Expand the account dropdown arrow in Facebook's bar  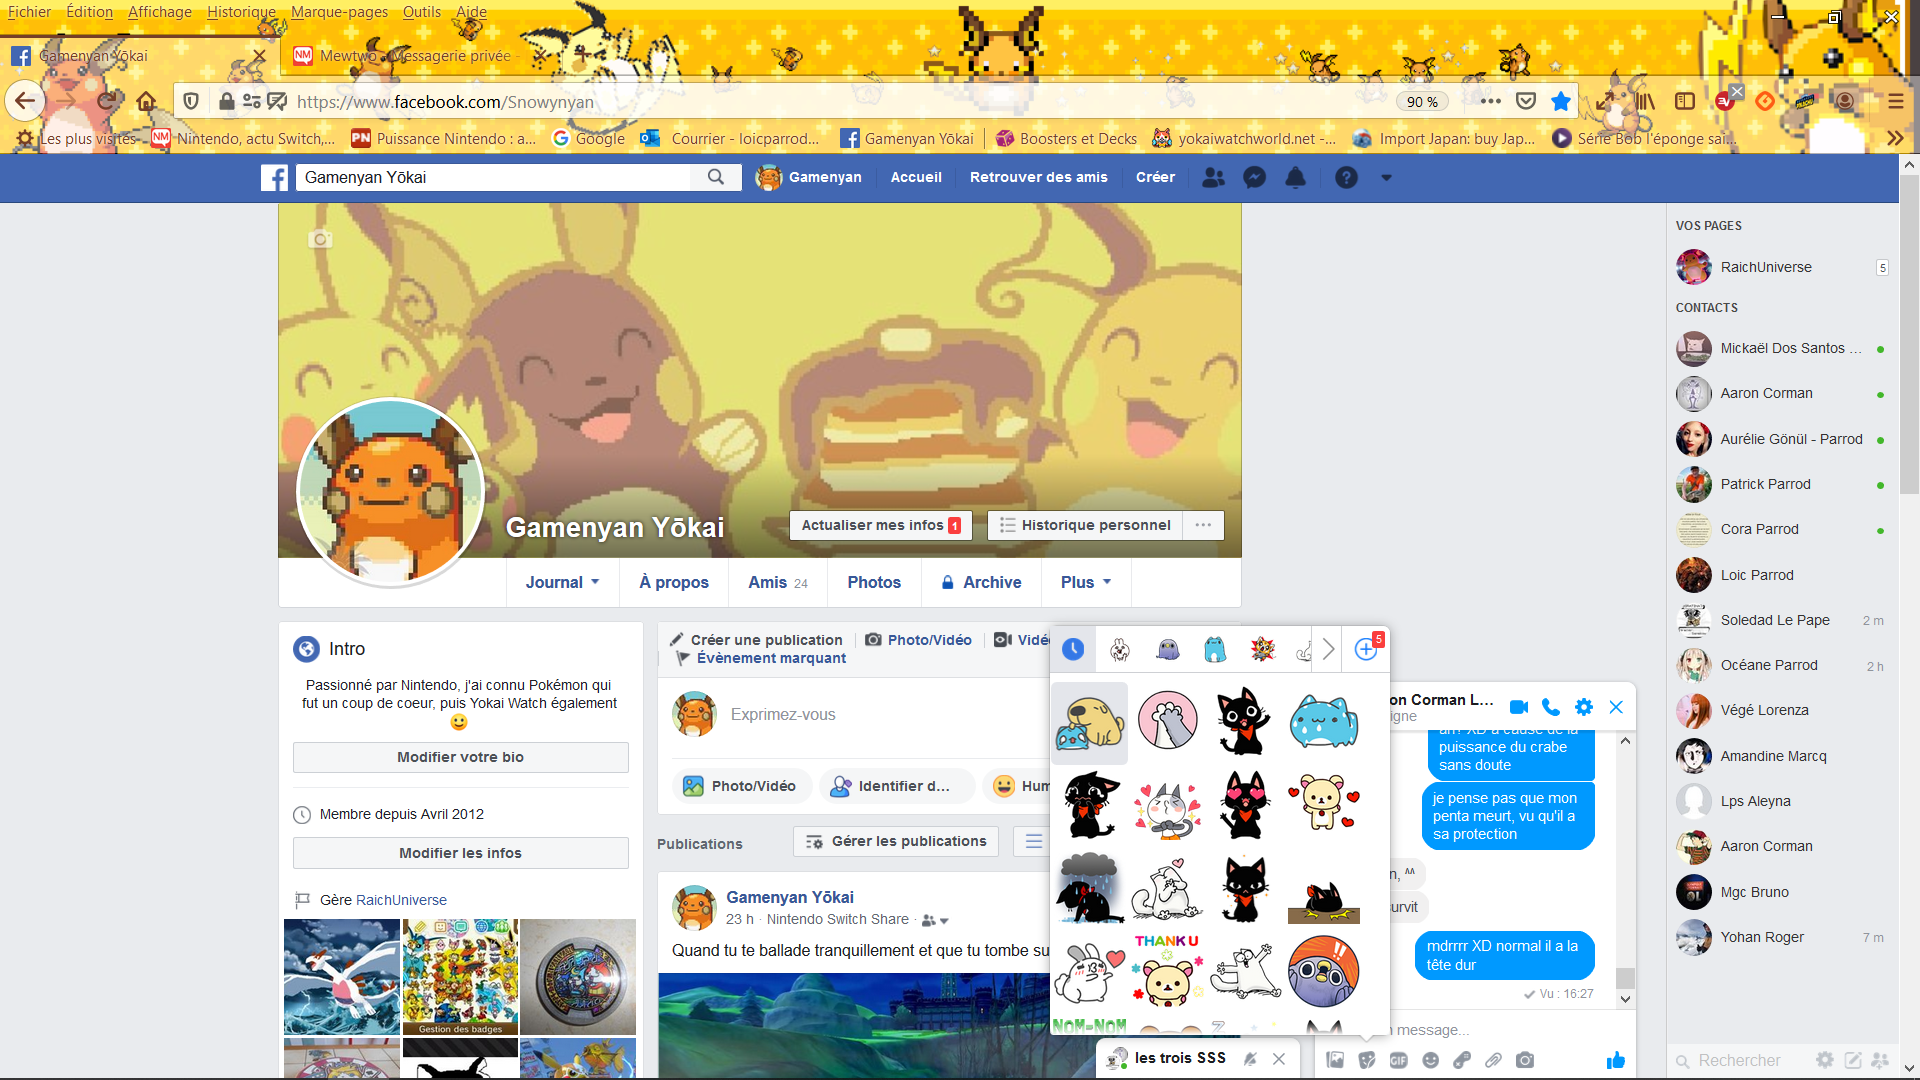pos(1386,178)
